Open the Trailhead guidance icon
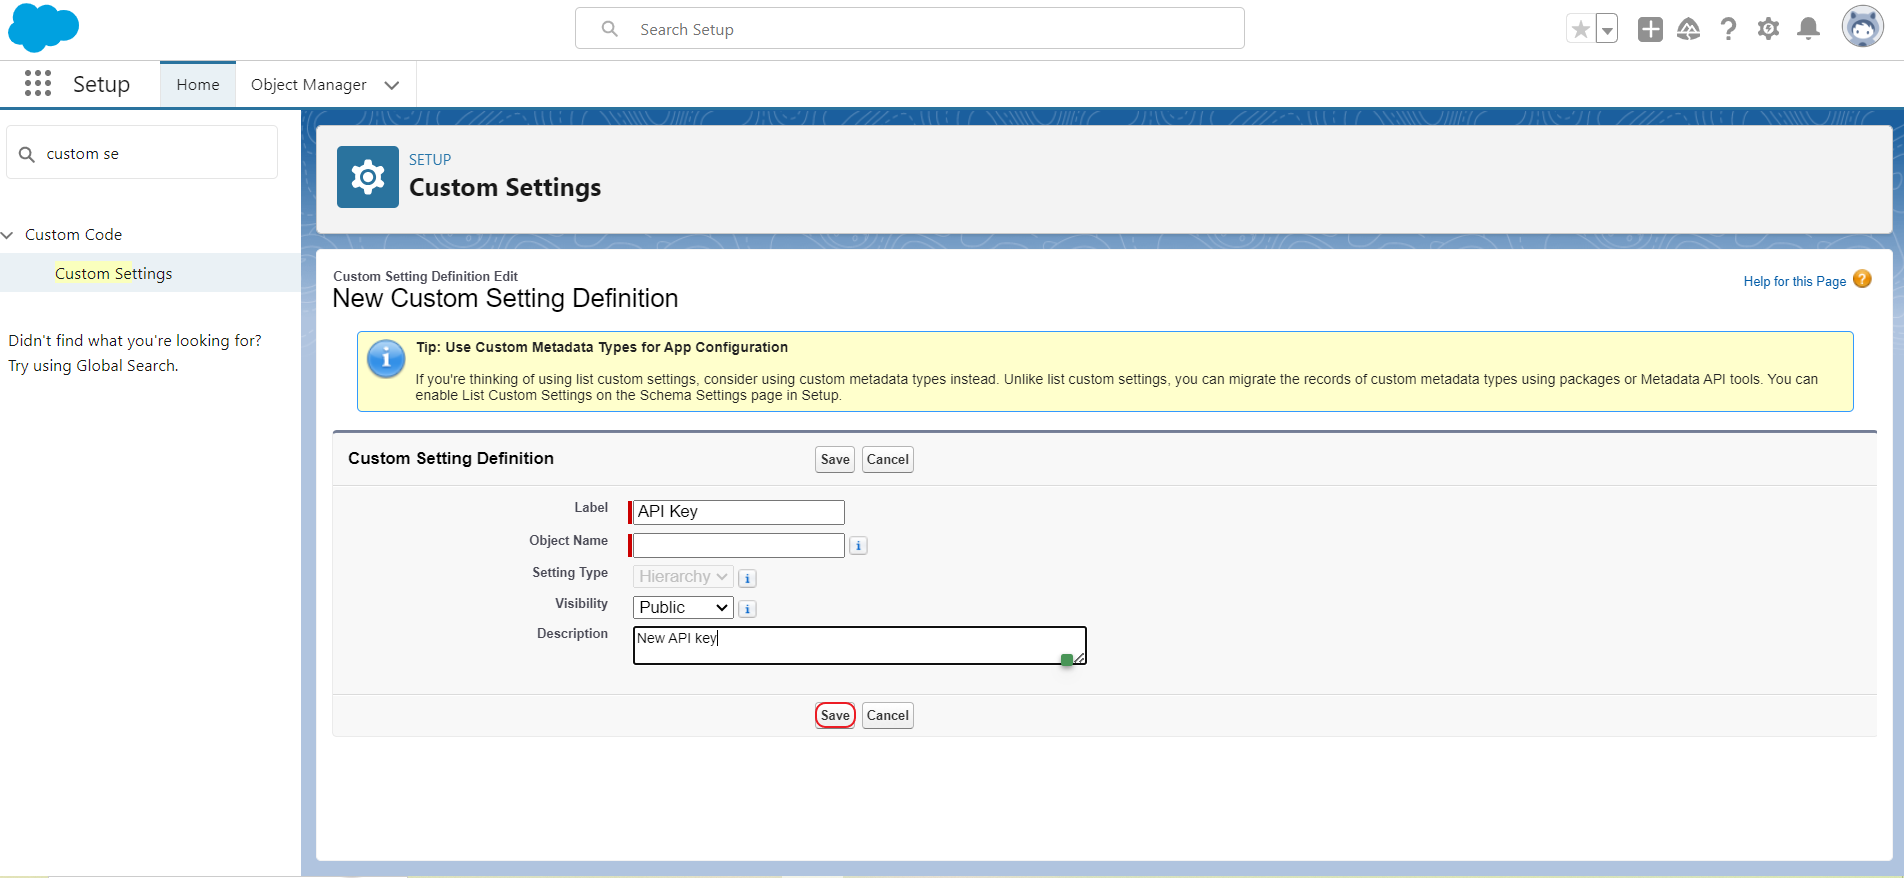Viewport: 1904px width, 878px height. click(x=1689, y=30)
